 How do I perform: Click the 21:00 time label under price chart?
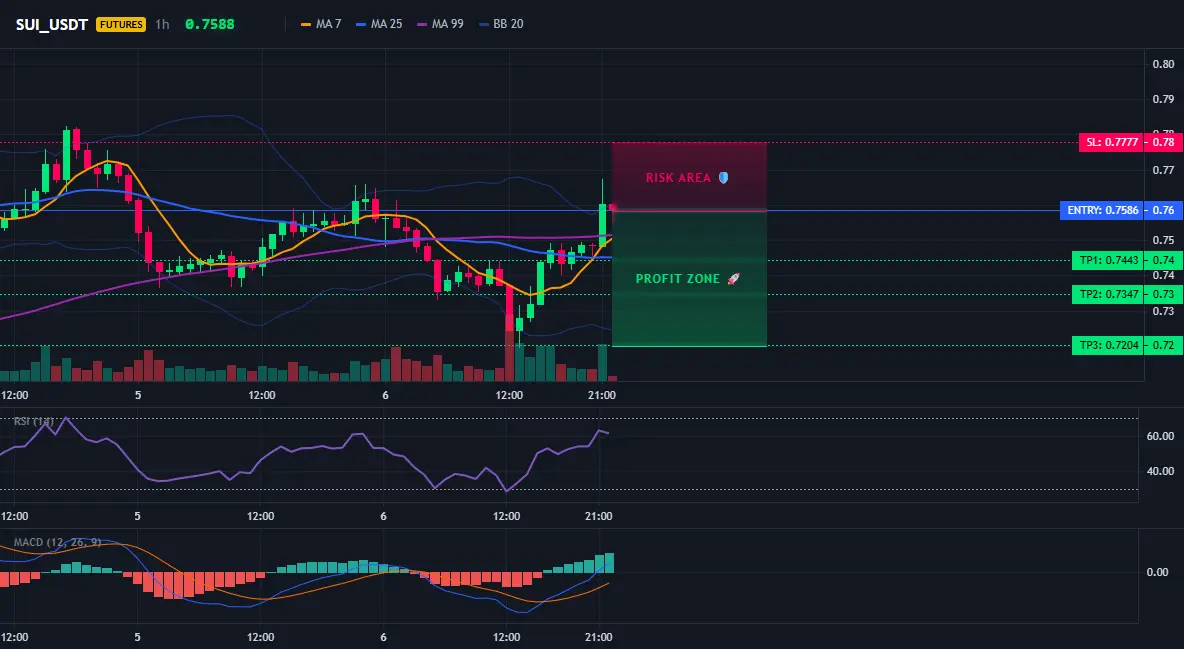coord(601,395)
